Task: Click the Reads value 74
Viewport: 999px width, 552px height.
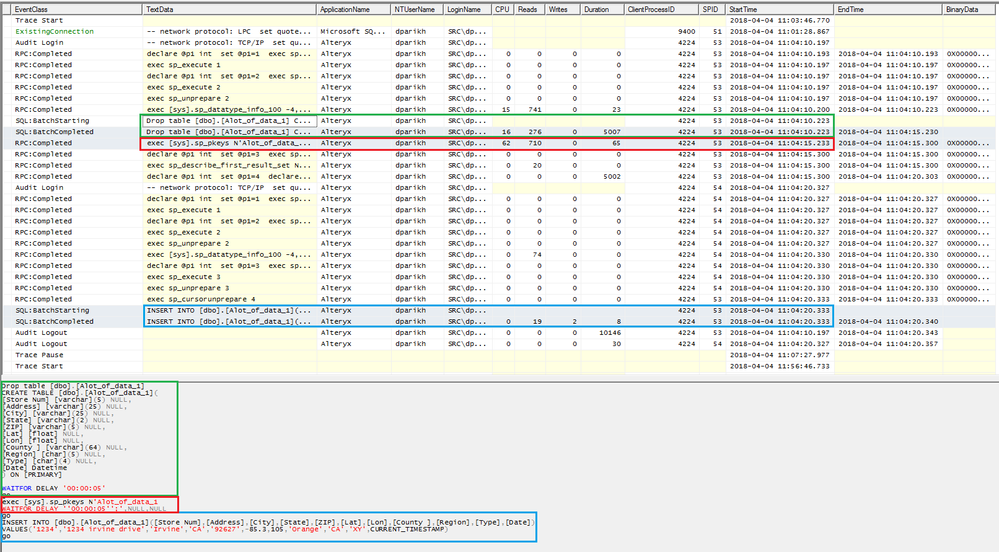Action: pos(536,254)
